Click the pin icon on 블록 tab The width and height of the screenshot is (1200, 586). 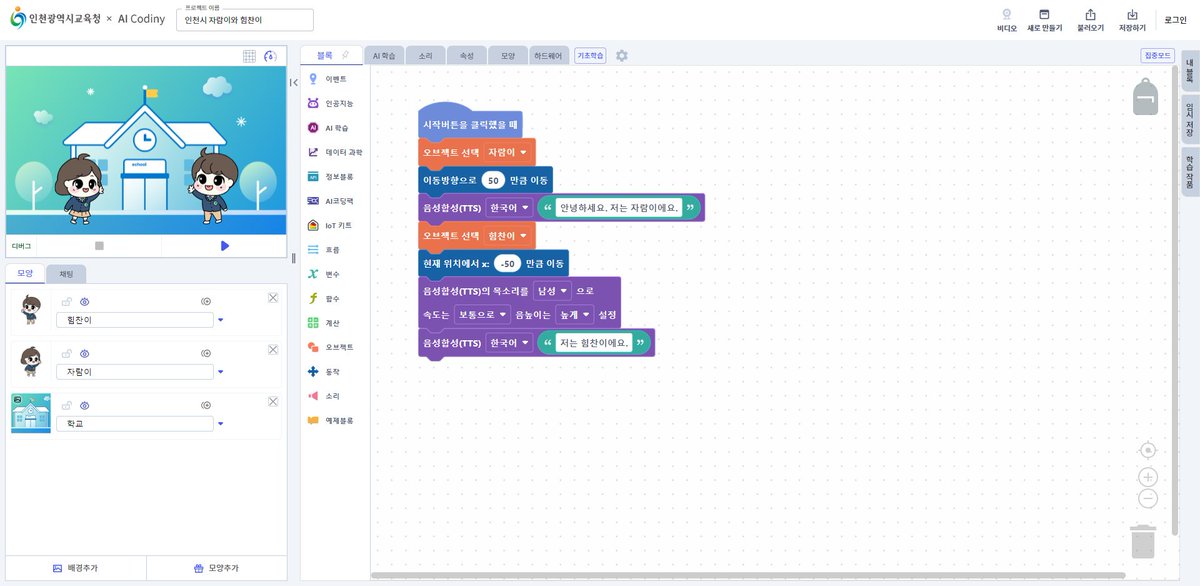click(346, 55)
